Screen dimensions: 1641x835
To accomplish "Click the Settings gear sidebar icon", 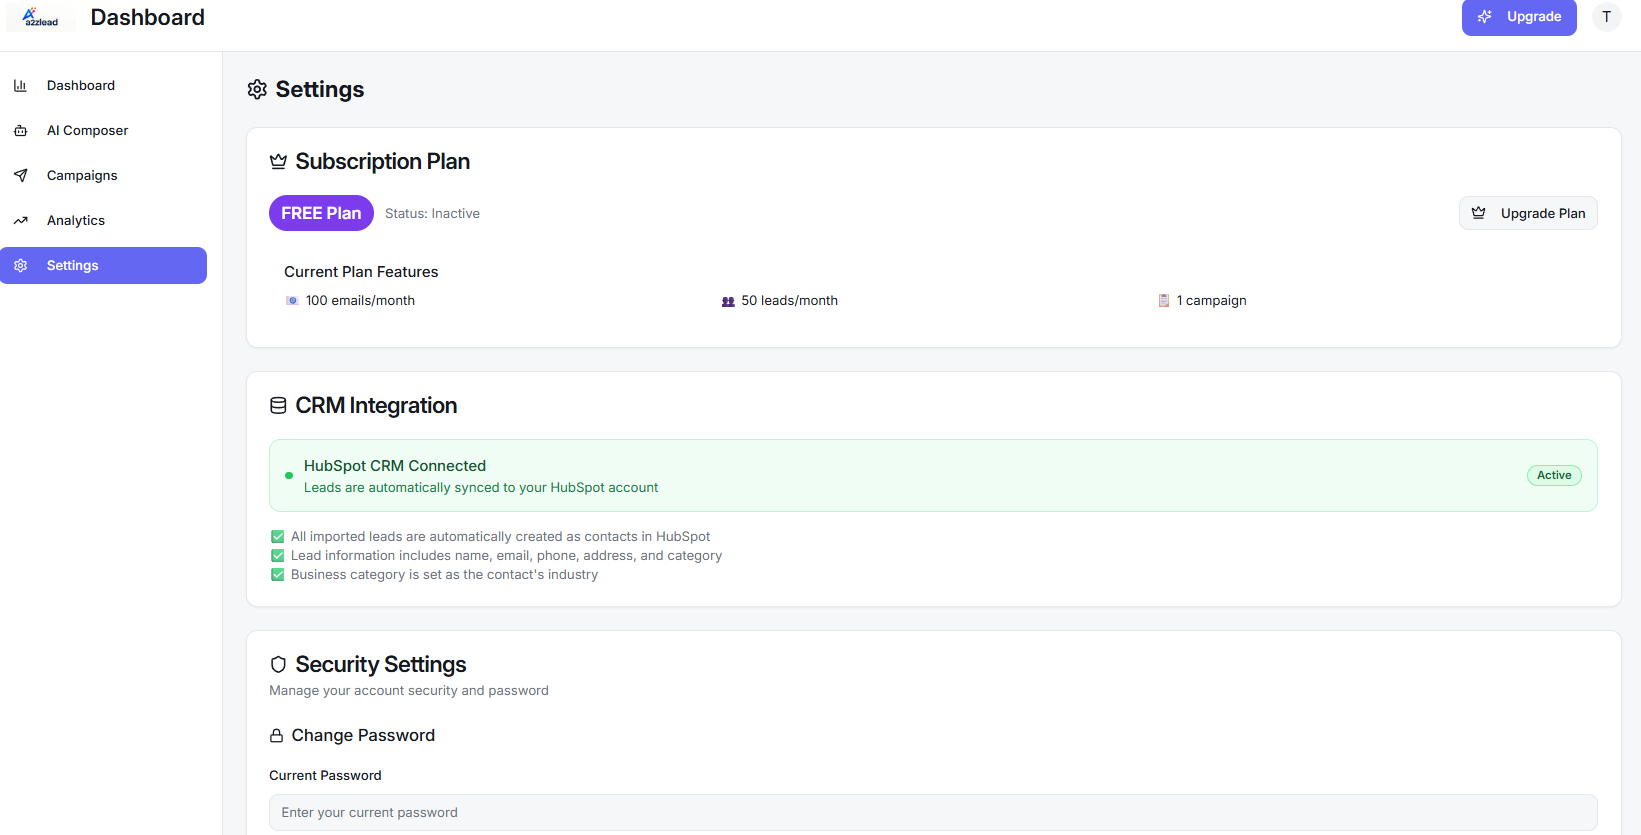I will point(20,266).
